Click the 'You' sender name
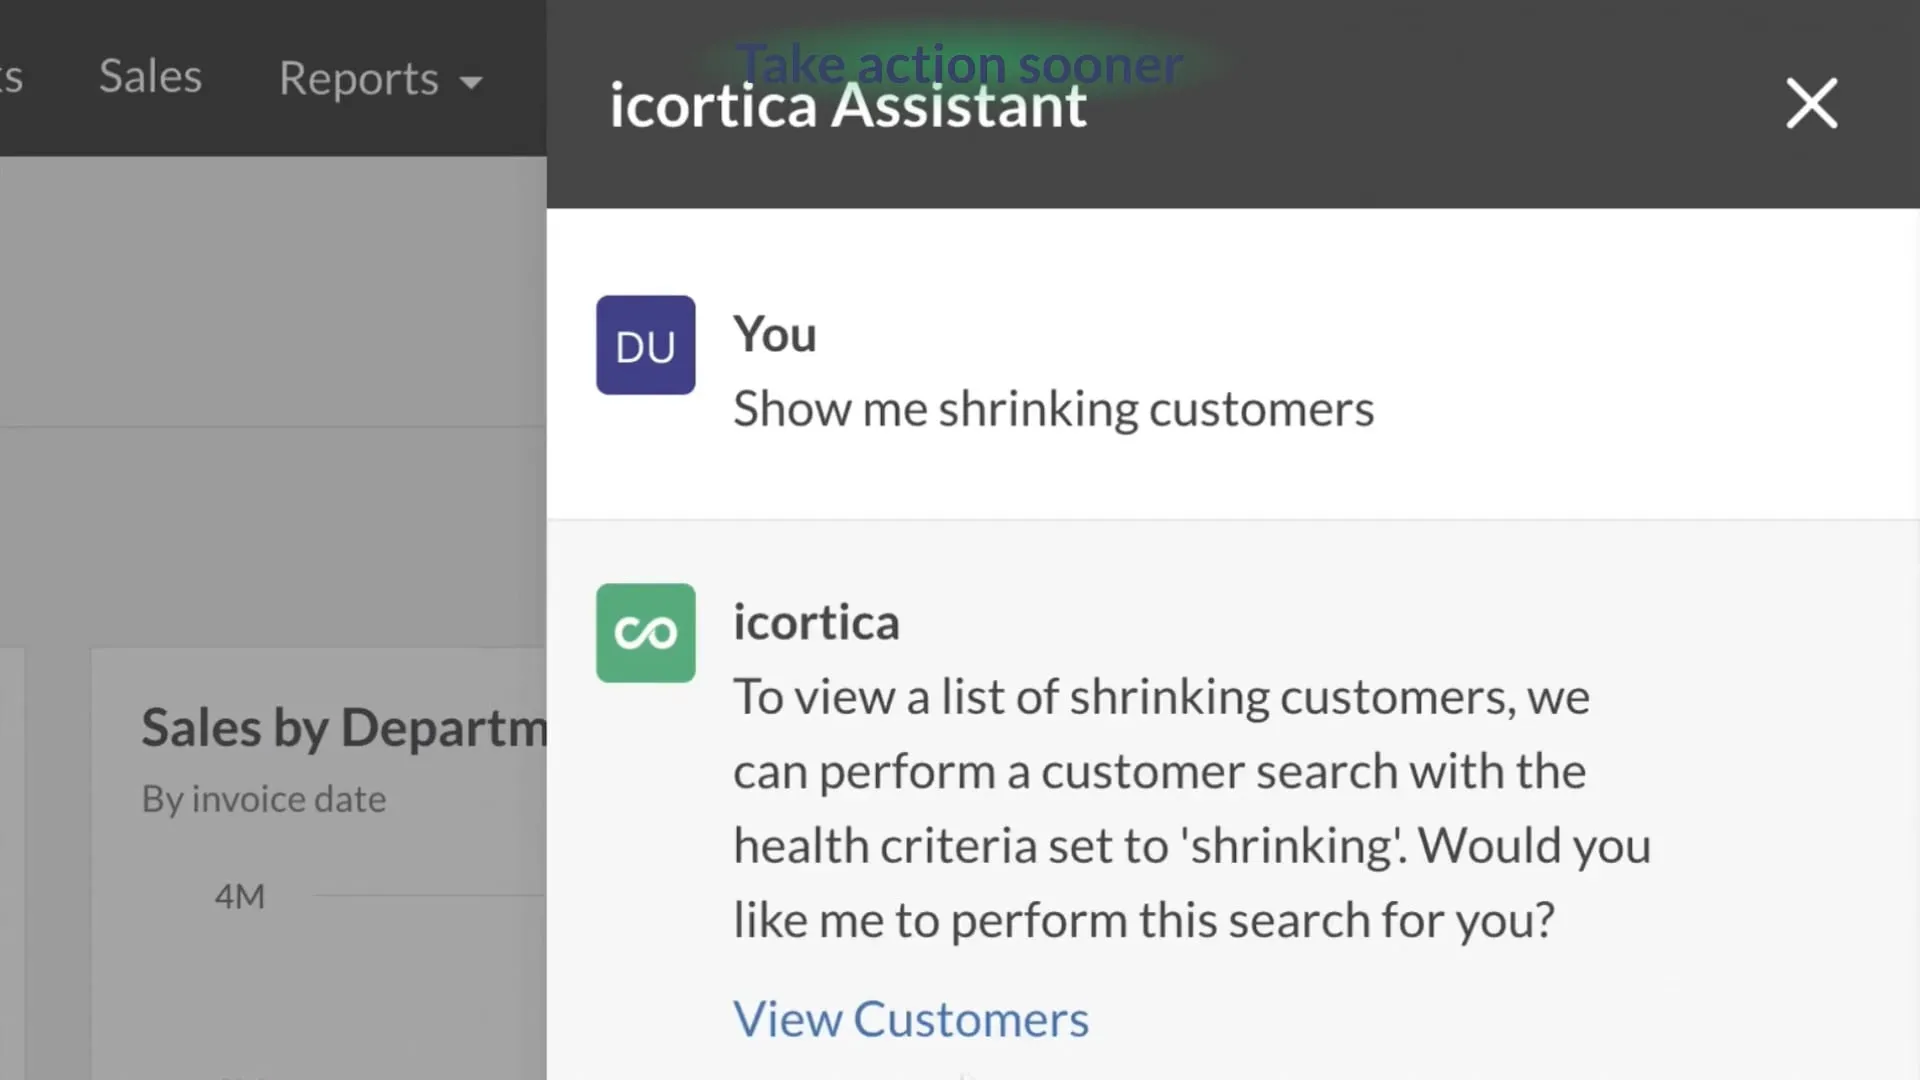Viewport: 1920px width, 1080px height. coord(774,334)
